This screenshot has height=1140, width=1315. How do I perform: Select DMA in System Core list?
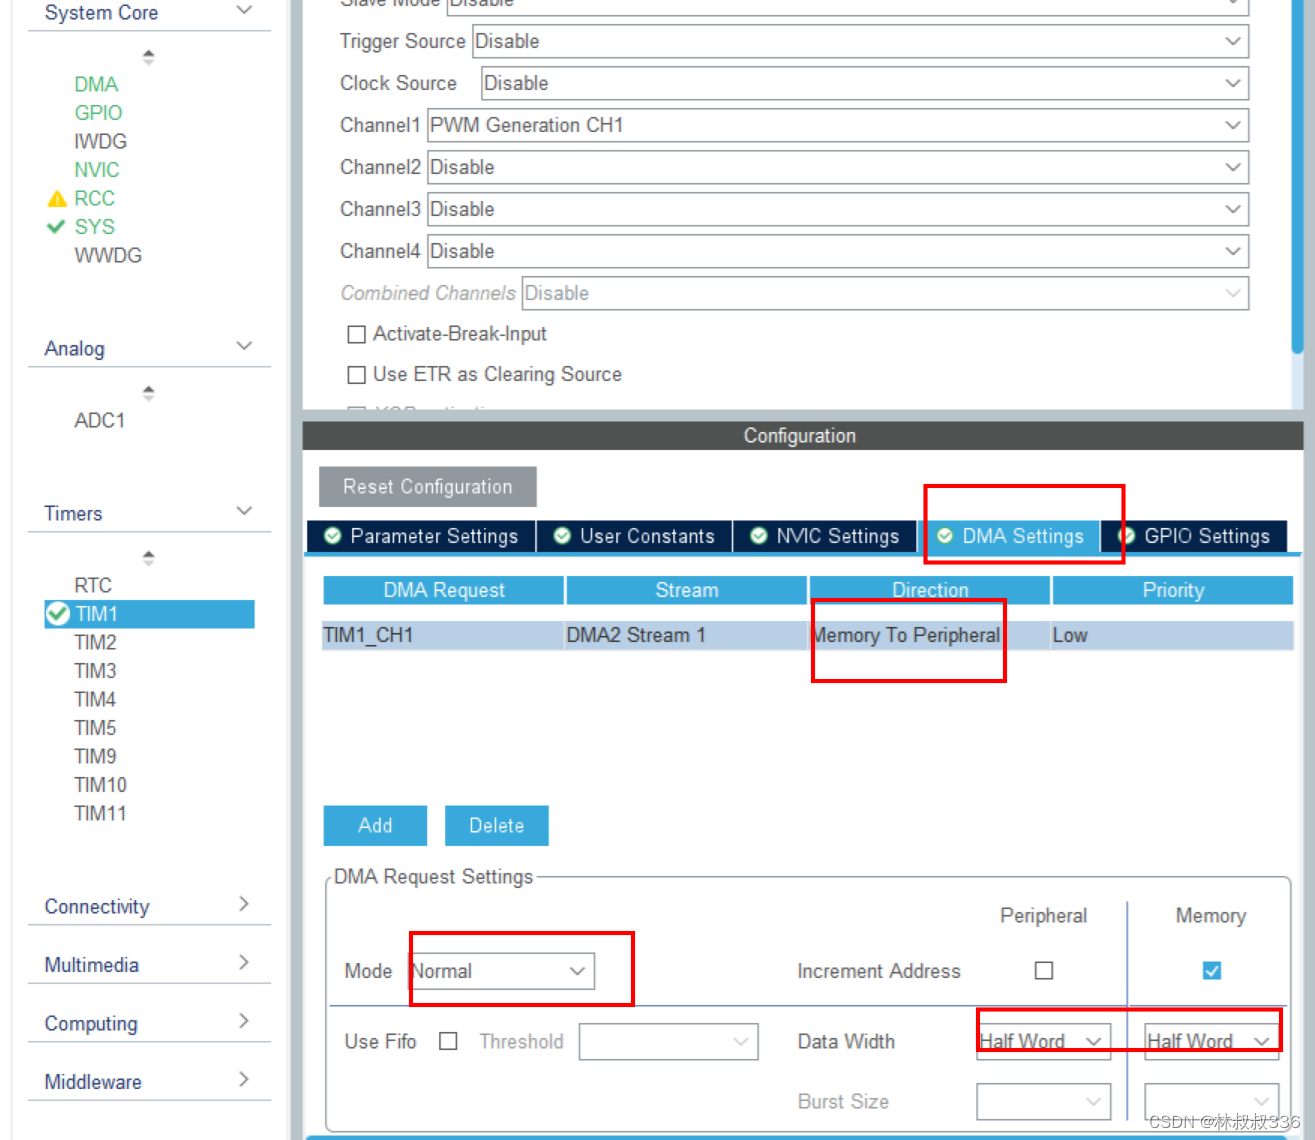click(96, 85)
